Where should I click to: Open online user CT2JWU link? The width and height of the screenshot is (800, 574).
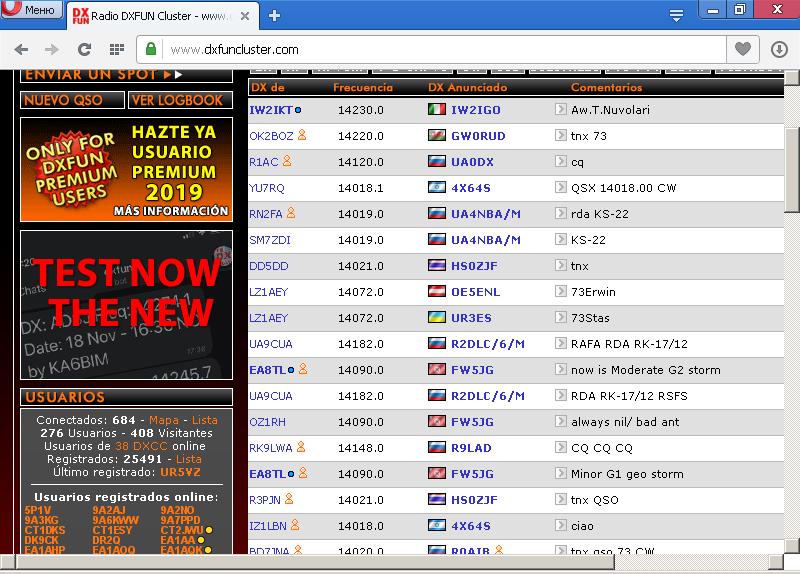pos(182,530)
